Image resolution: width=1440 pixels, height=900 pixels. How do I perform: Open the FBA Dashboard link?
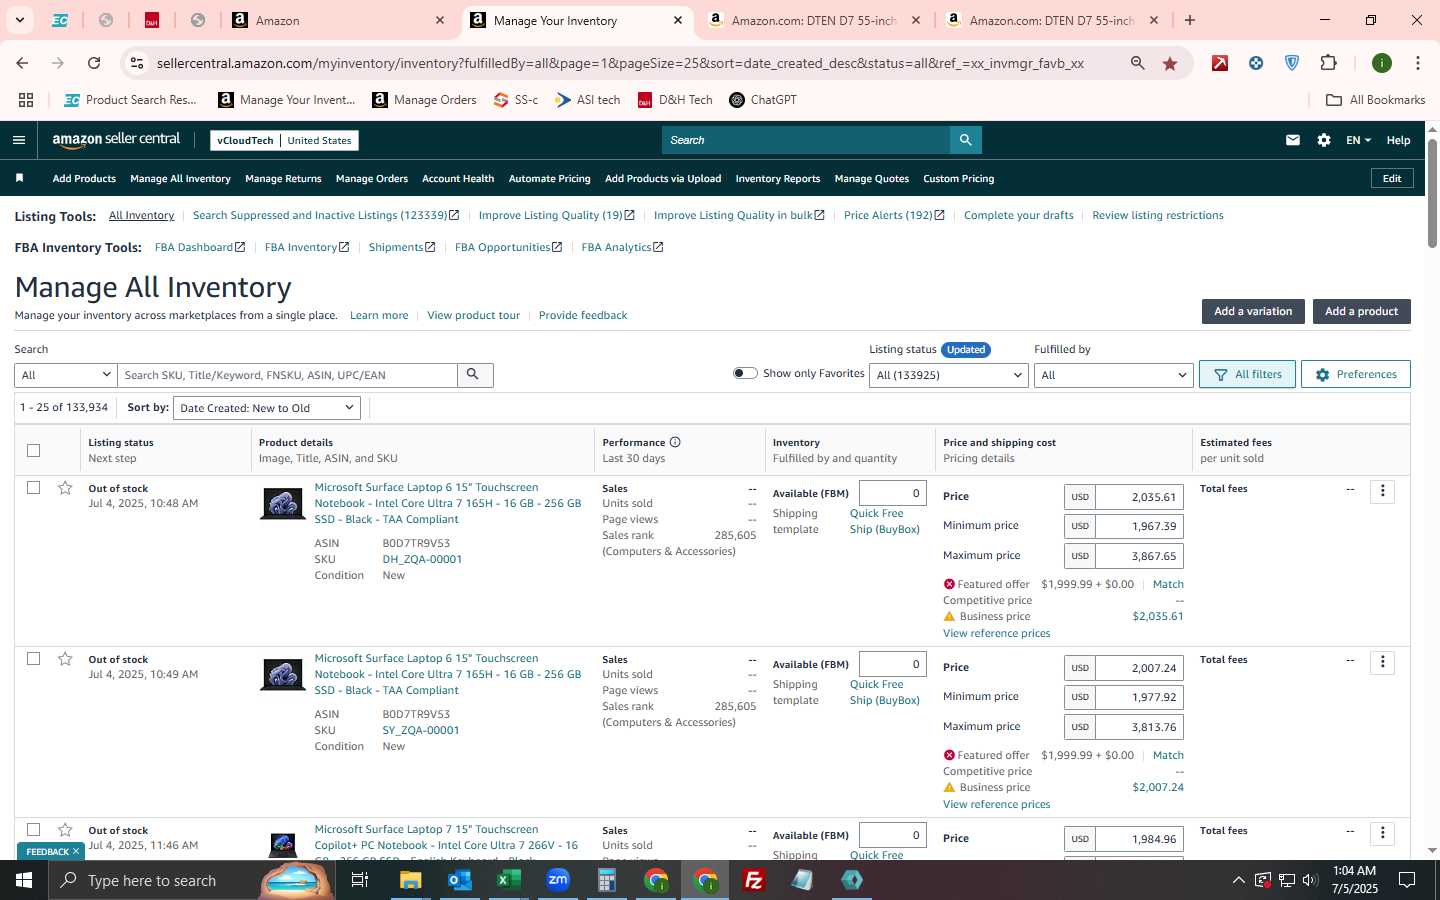point(200,247)
